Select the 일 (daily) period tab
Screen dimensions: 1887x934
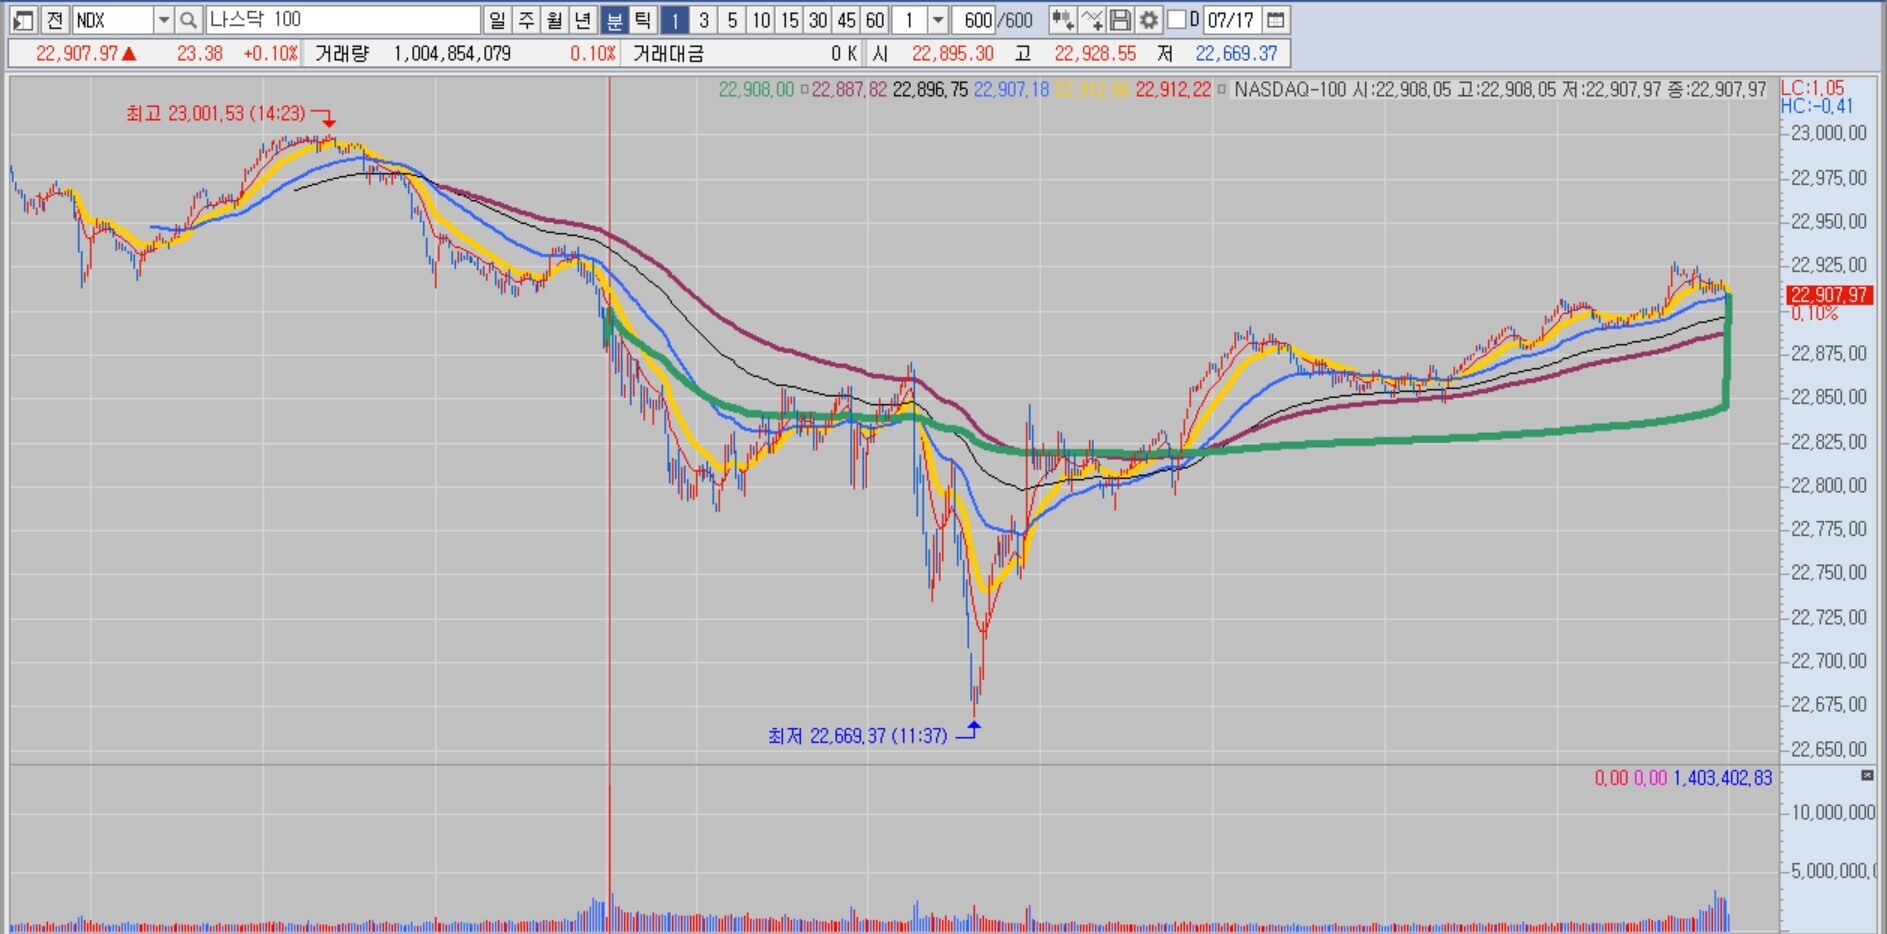497,20
